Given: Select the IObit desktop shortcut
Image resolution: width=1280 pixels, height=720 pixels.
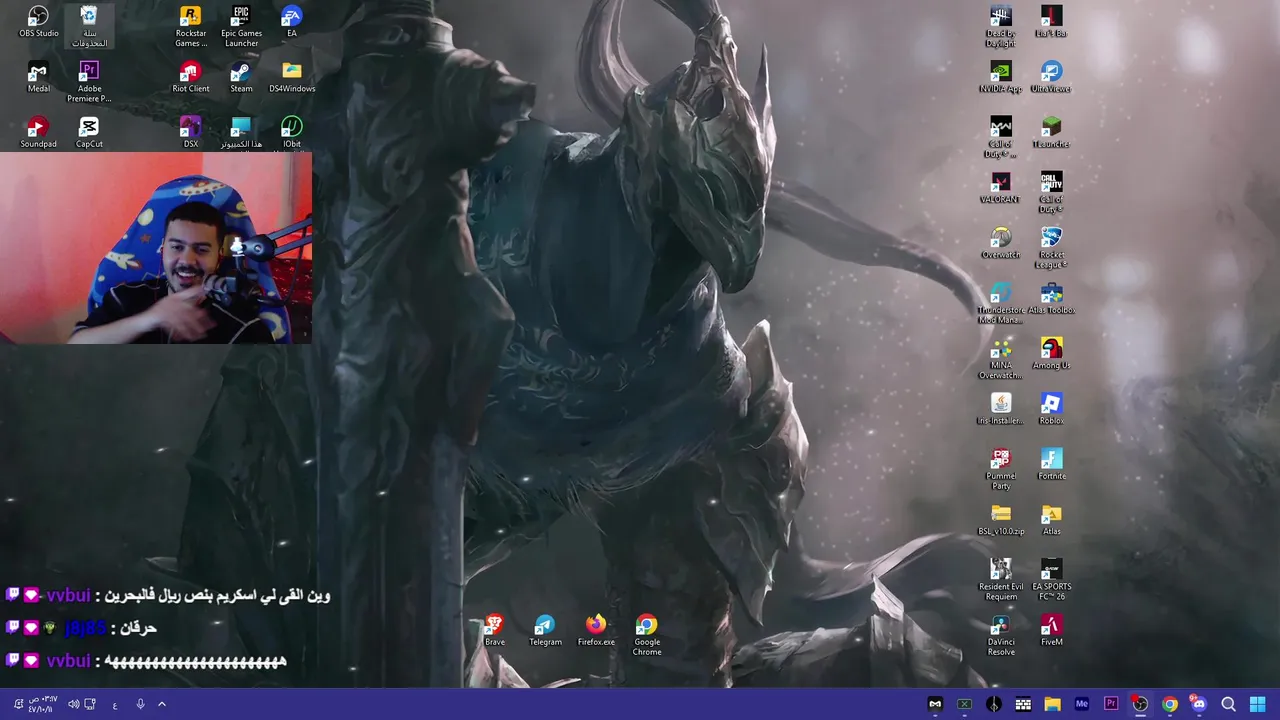Looking at the screenshot, I should coord(292,132).
